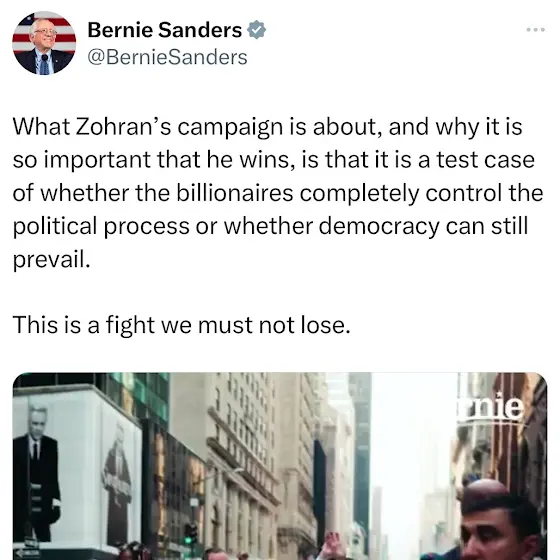Image resolution: width=560 pixels, height=560 pixels.
Task: Click the one-way arrow street sign in video
Action: (27, 554)
